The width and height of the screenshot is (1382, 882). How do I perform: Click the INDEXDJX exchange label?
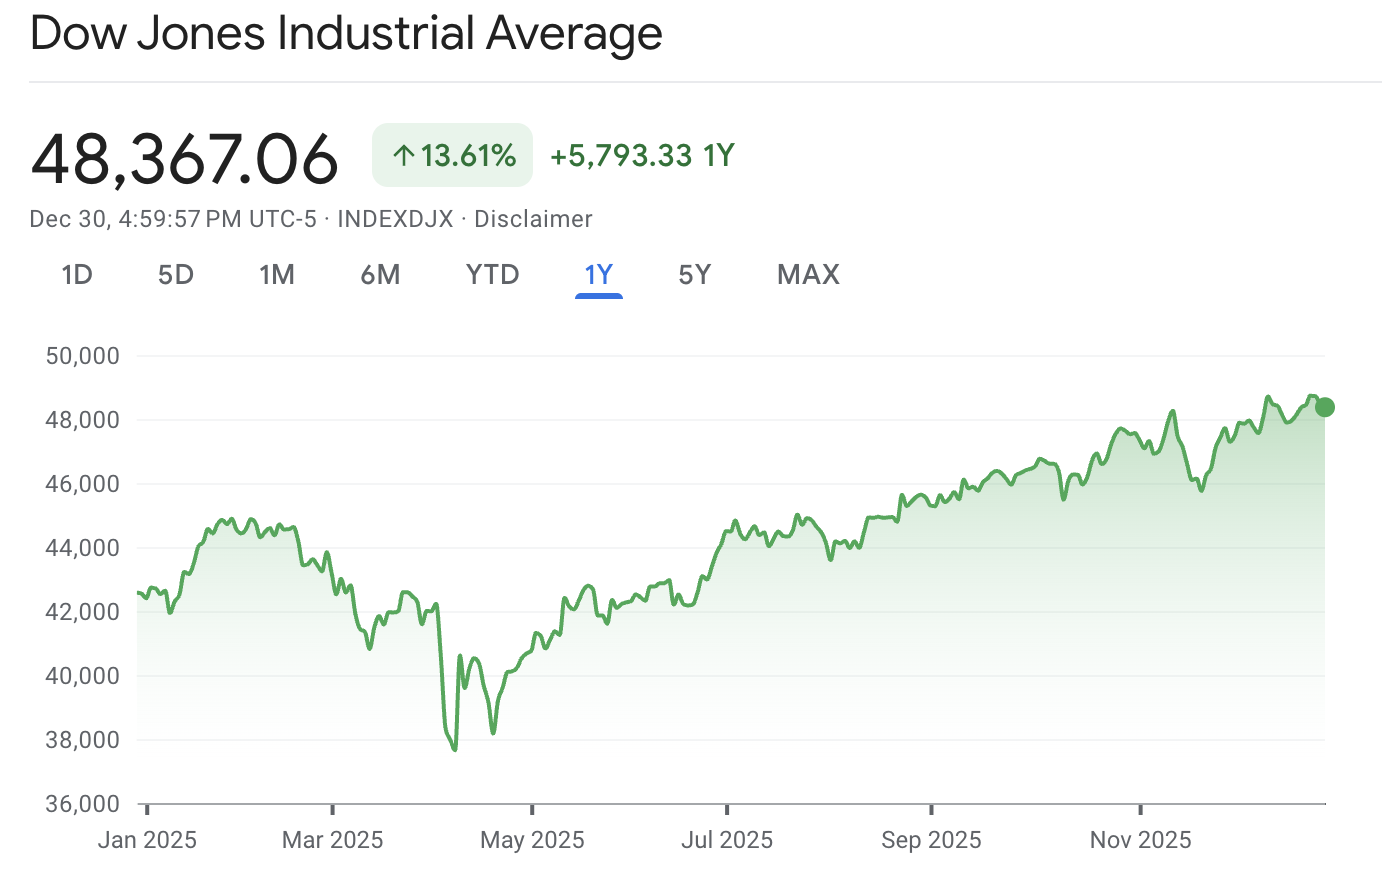click(395, 218)
